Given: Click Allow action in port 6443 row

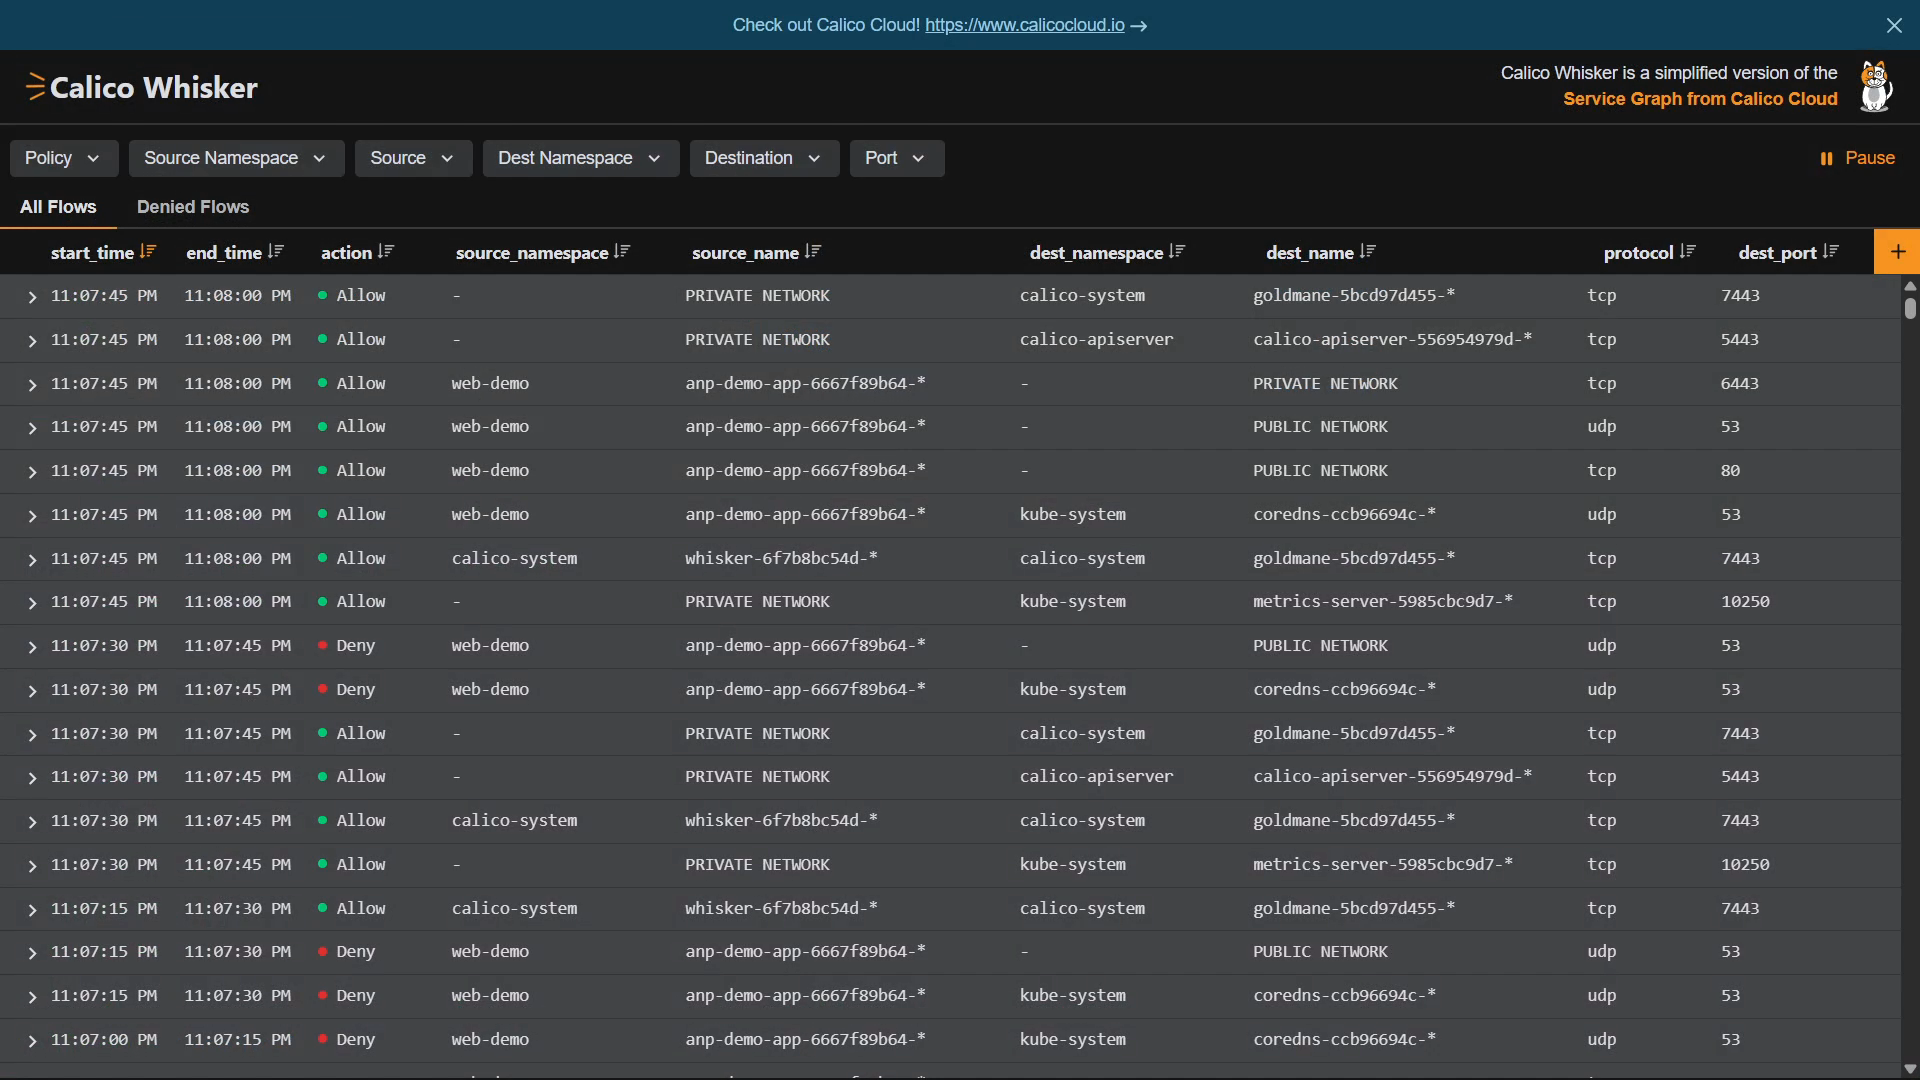Looking at the screenshot, I should (x=360, y=383).
